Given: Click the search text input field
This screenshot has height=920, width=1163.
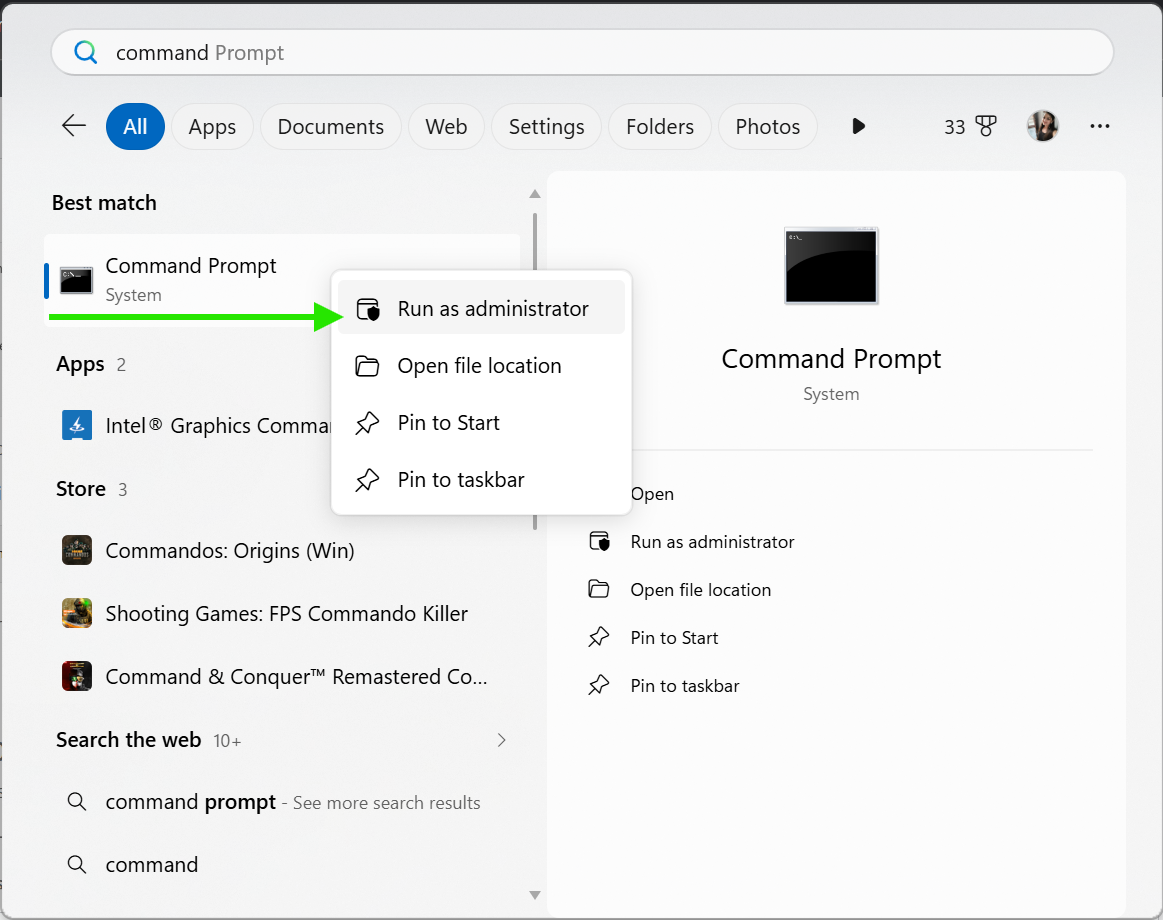Looking at the screenshot, I should point(582,52).
